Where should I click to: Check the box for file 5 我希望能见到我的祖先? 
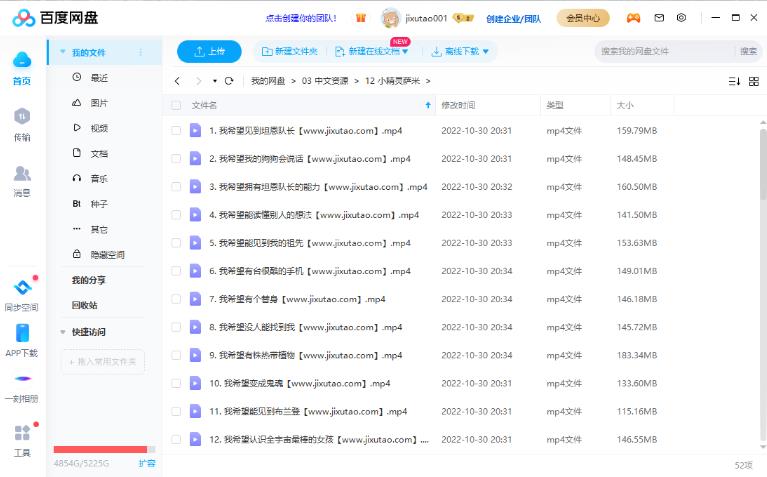point(176,243)
